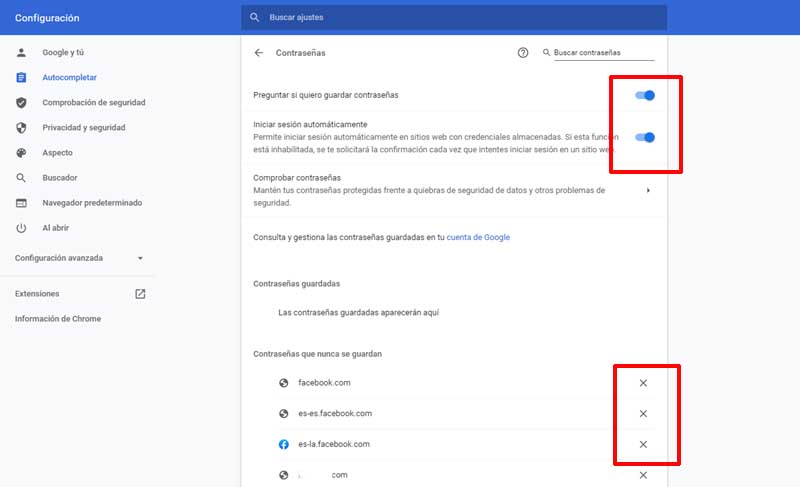The image size is (800, 487).
Task: Go to Navegador predeterminado settings
Action: (x=91, y=203)
